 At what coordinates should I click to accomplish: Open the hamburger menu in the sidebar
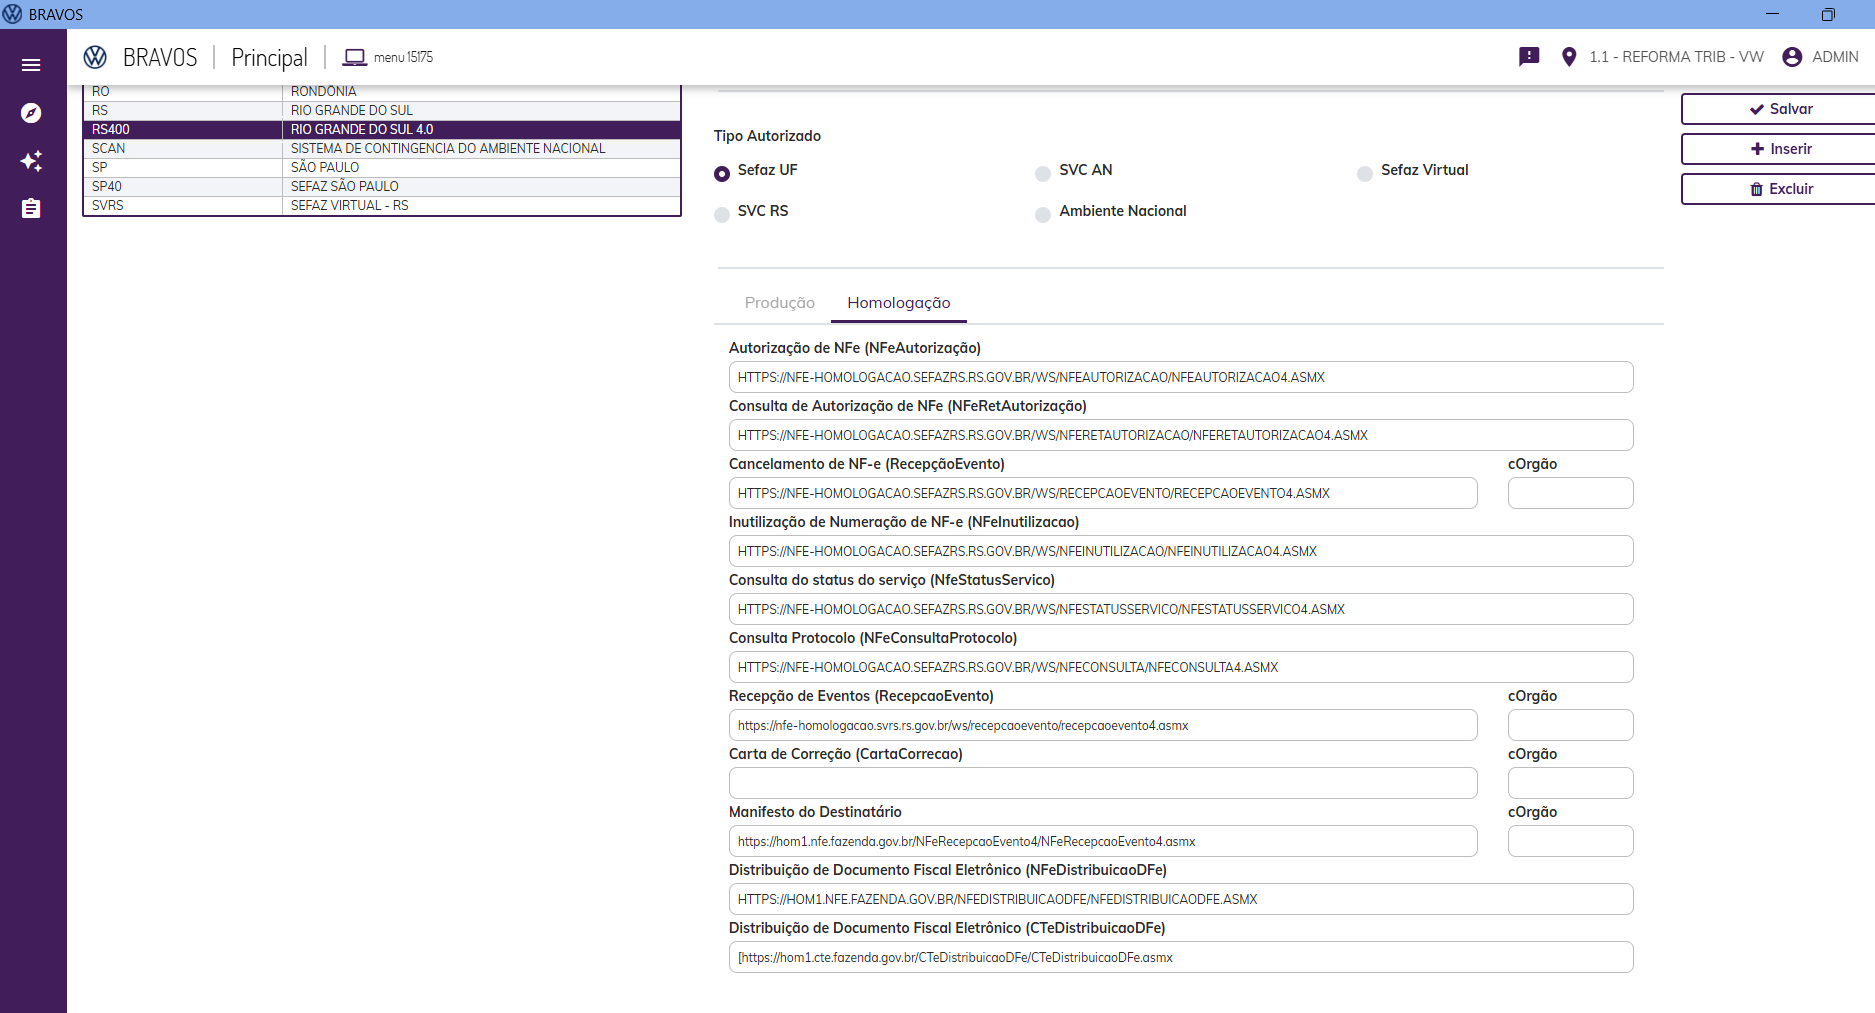31,65
